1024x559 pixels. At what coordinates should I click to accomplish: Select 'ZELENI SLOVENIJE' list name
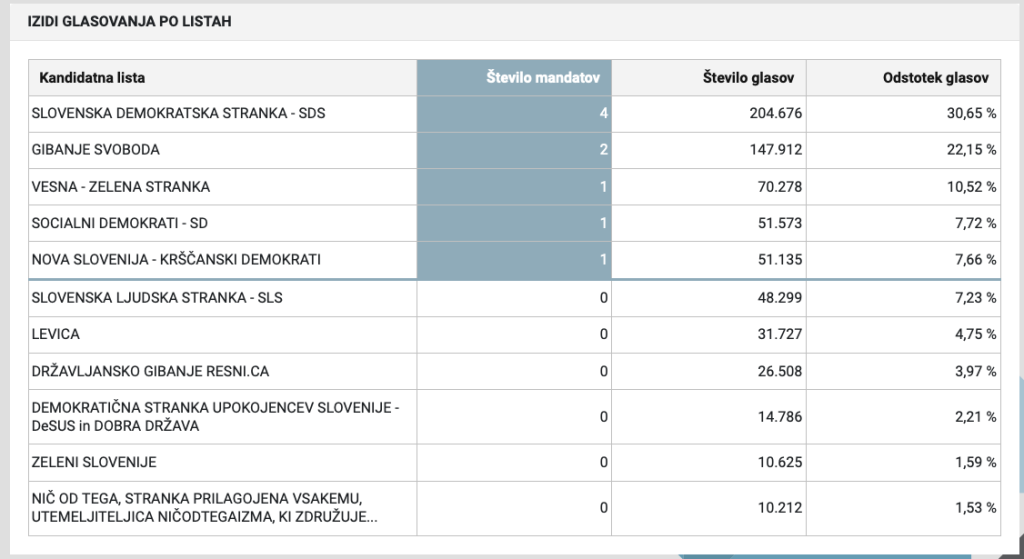(94, 462)
